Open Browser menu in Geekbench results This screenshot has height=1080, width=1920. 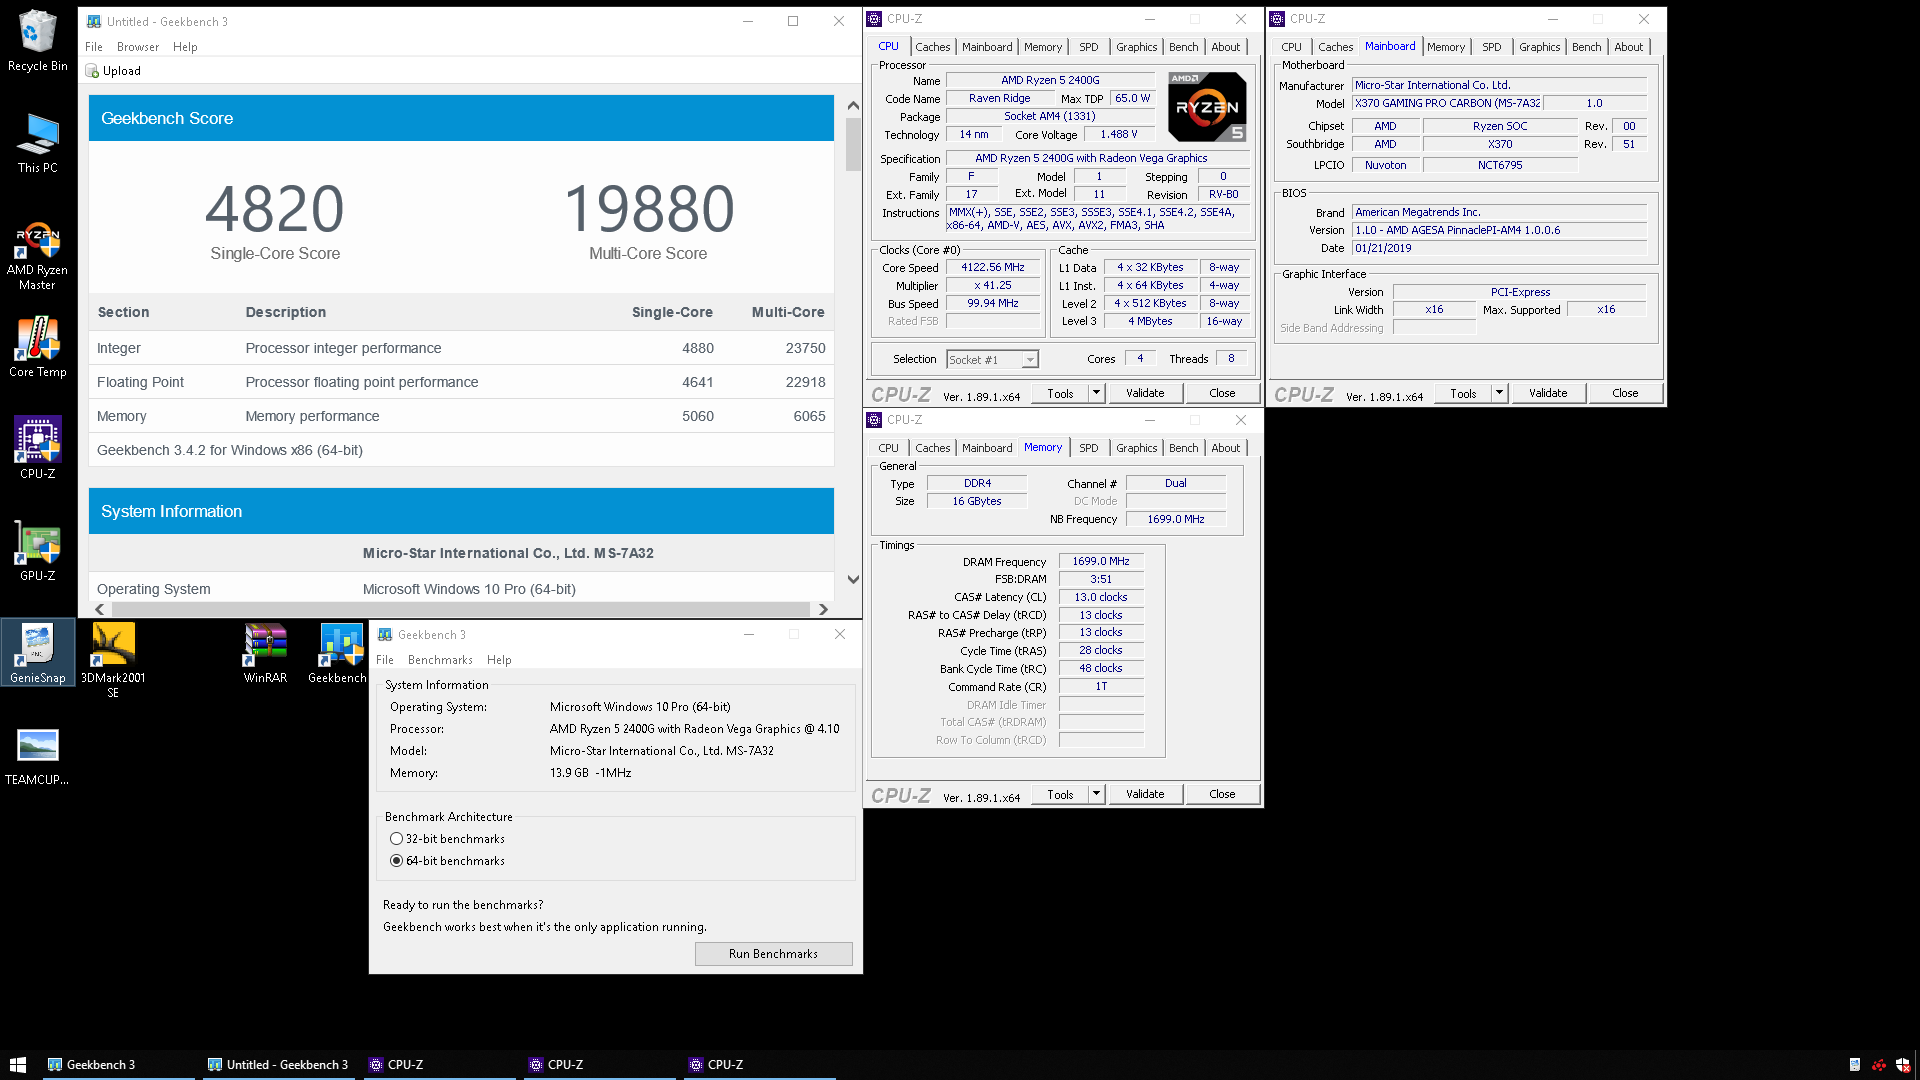point(138,47)
